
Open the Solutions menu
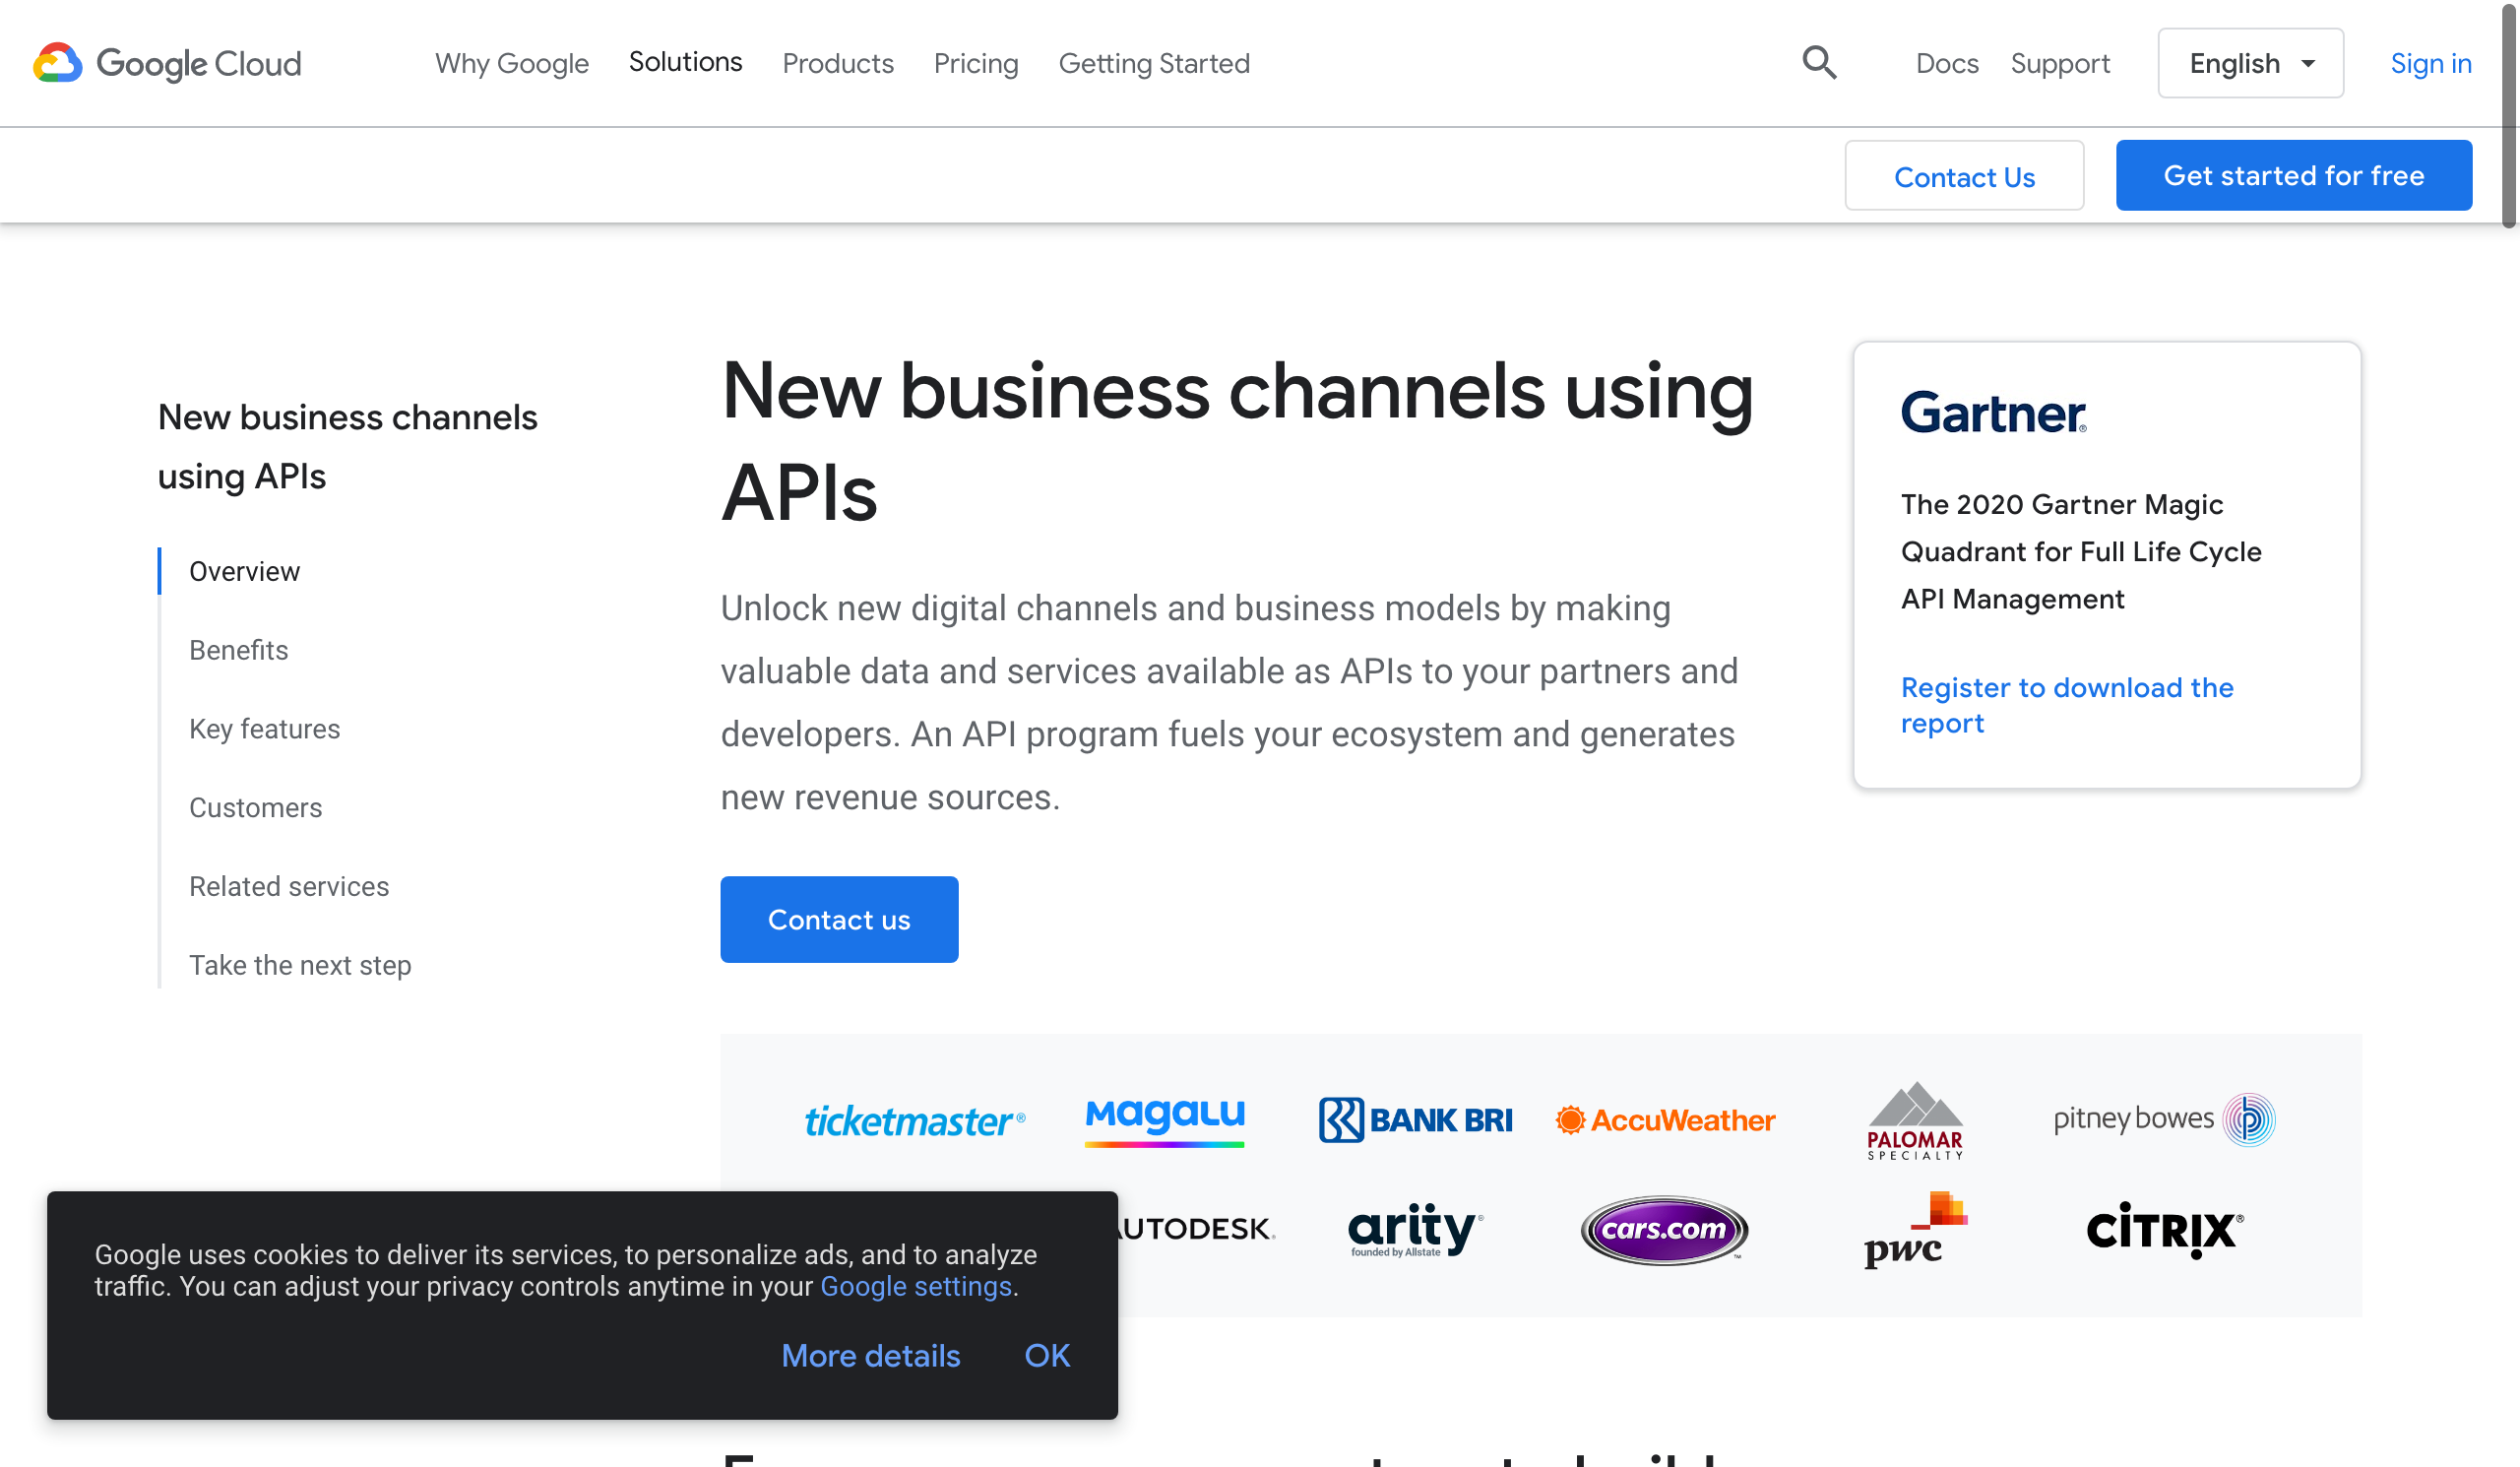click(x=685, y=61)
